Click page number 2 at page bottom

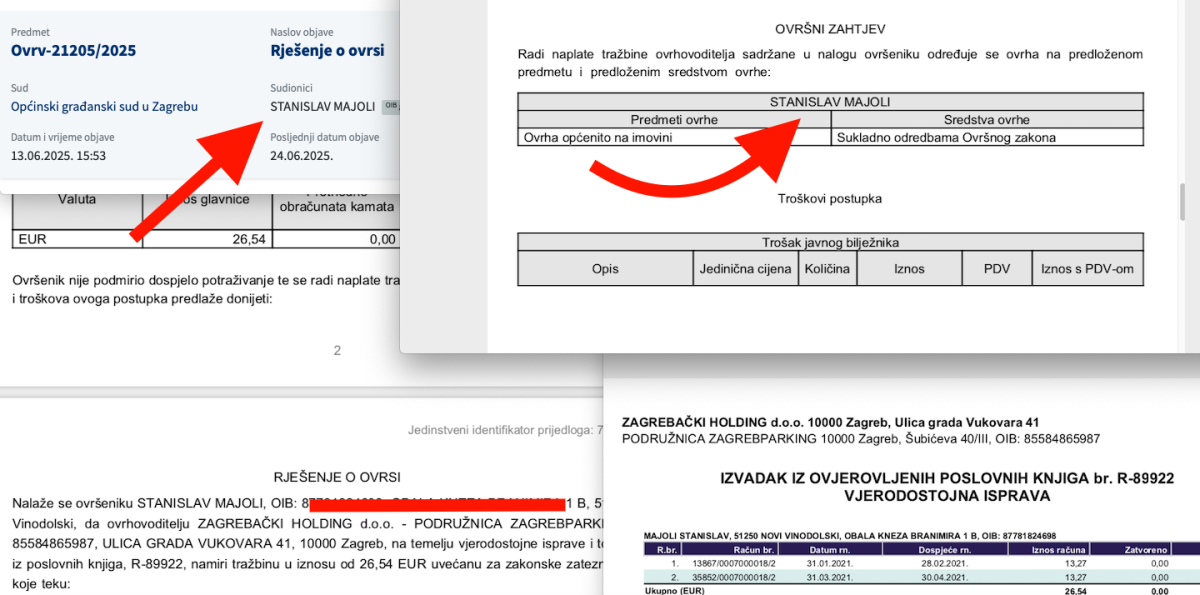(x=337, y=350)
